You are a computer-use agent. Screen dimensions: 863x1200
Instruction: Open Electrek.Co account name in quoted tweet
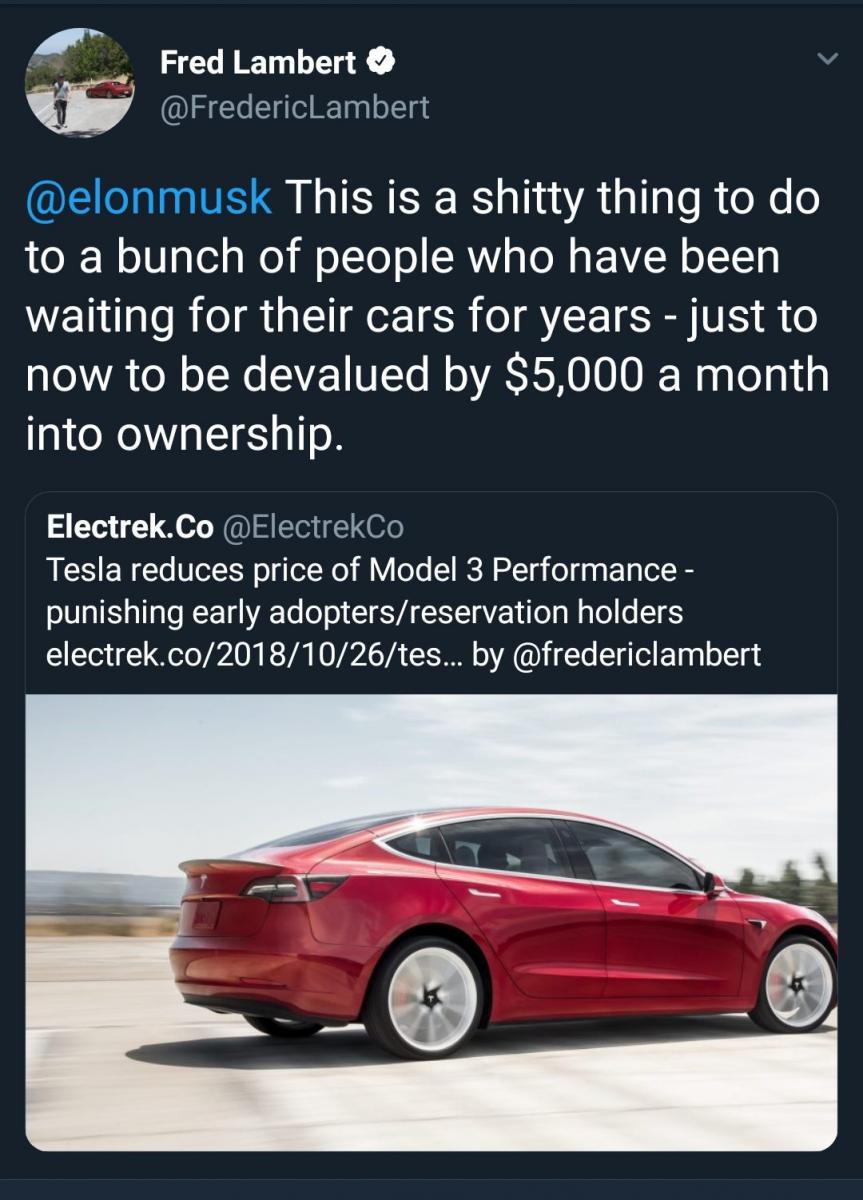point(130,525)
